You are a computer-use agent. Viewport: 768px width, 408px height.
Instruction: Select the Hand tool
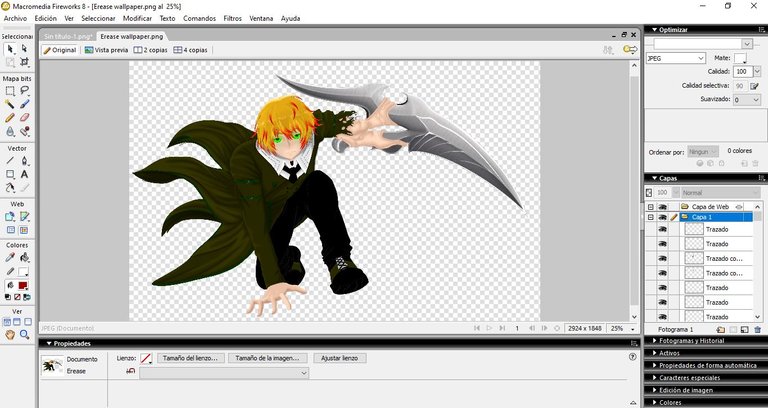tap(10, 335)
